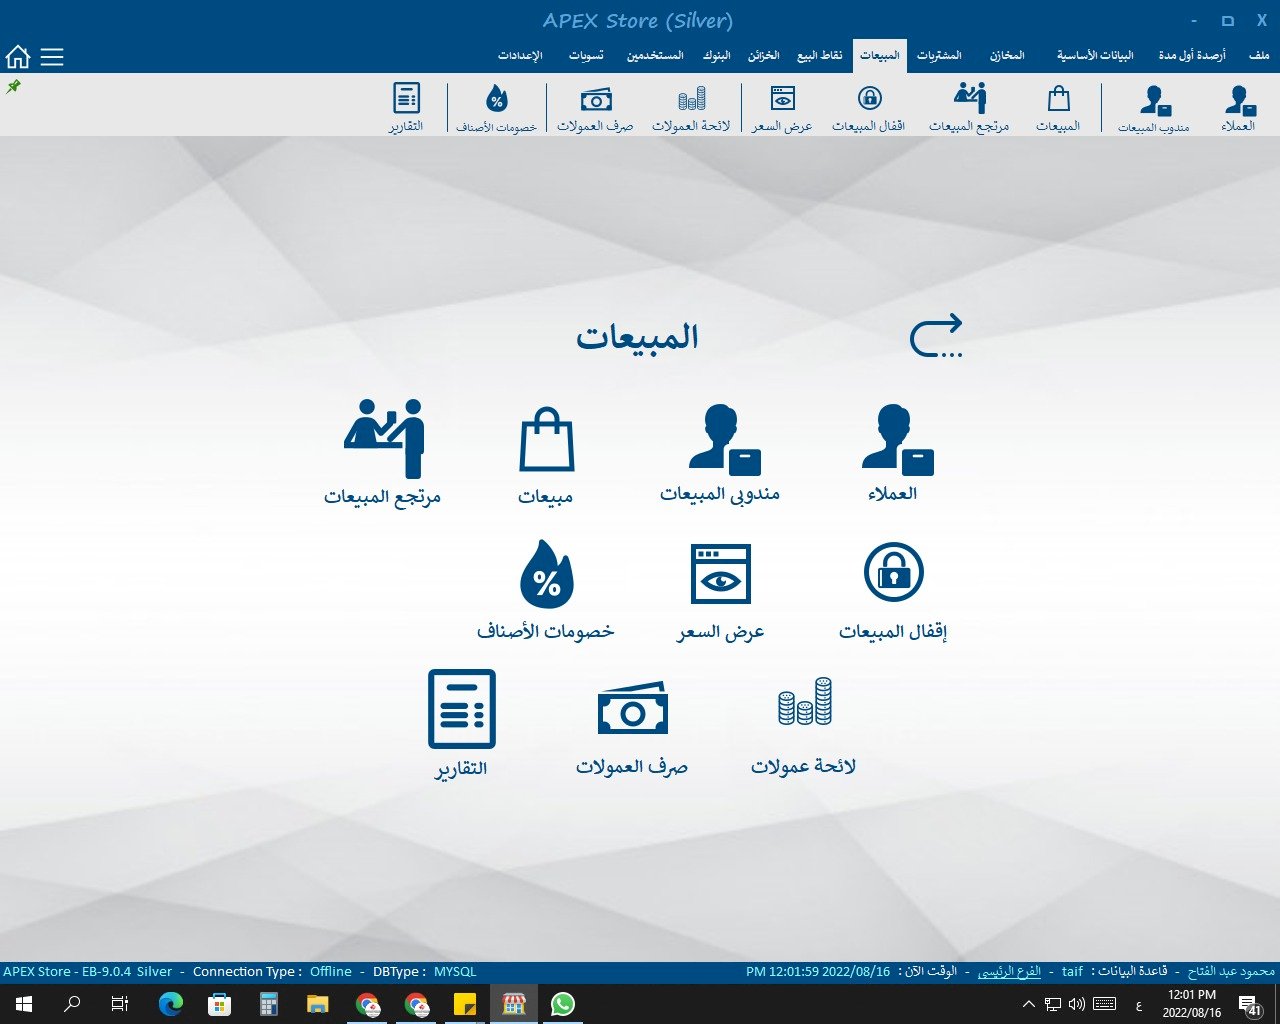The height and width of the screenshot is (1024, 1280).
Task: Open عرض السعر price quote large icon
Action: coord(721,575)
